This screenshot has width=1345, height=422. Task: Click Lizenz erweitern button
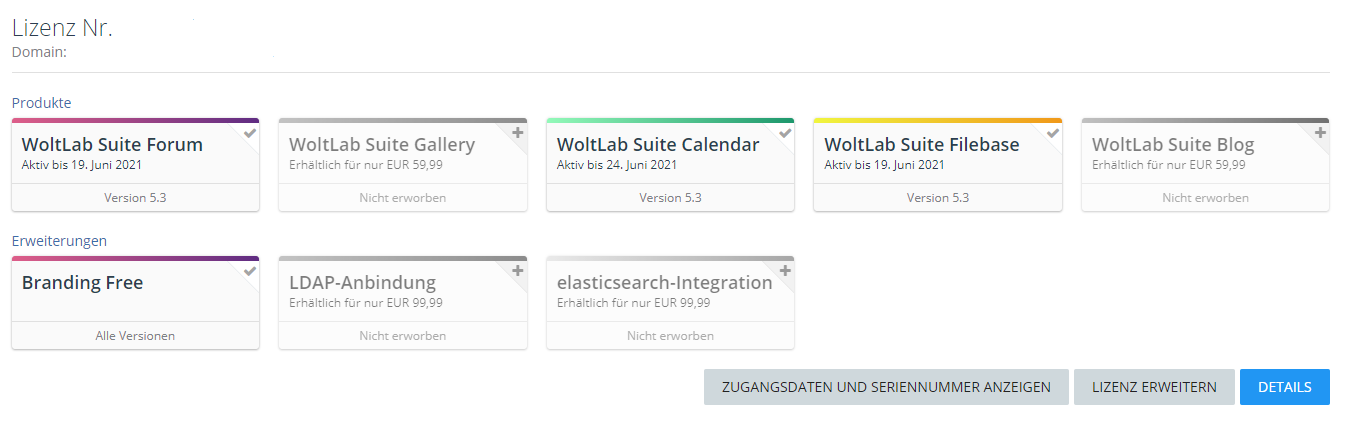1154,387
